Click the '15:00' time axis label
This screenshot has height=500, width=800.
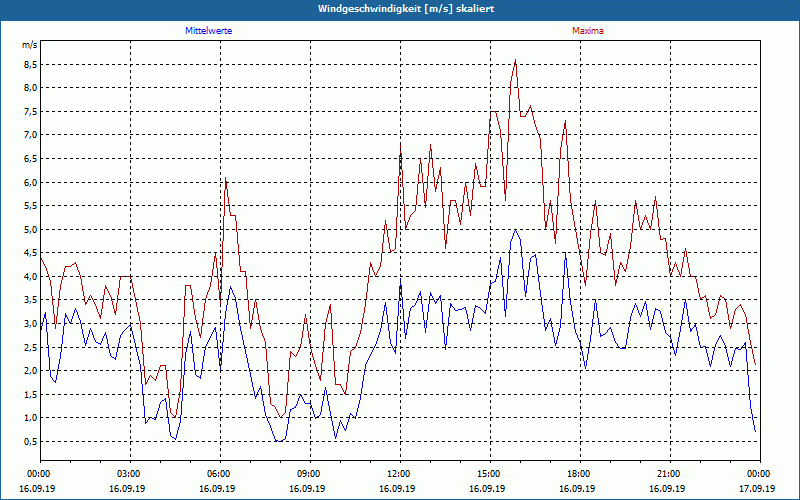[x=487, y=474]
